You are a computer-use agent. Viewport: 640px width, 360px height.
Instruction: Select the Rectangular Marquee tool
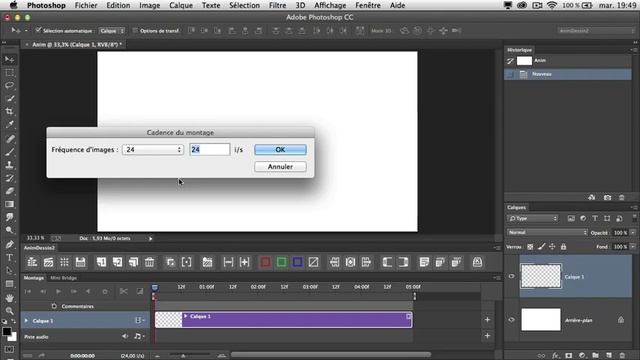click(x=9, y=73)
